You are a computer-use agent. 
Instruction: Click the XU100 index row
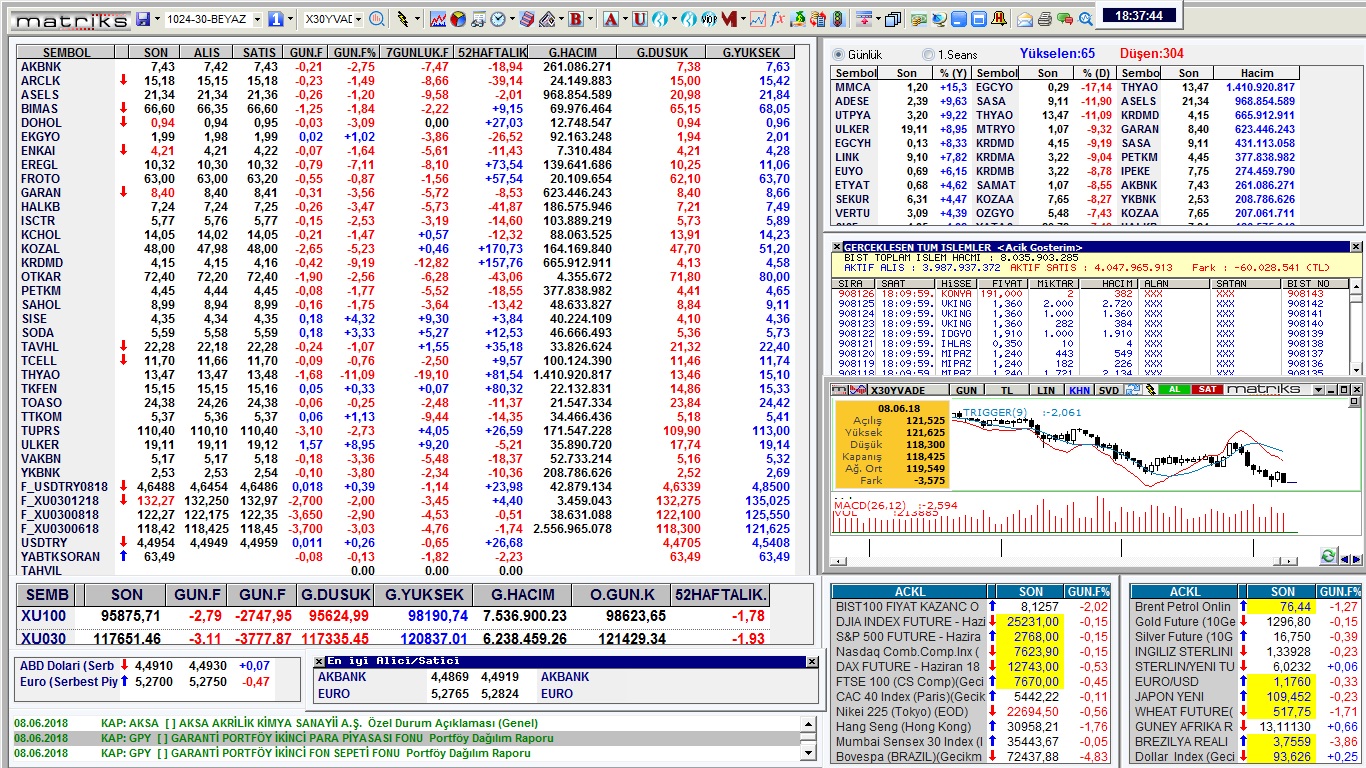(x=395, y=616)
